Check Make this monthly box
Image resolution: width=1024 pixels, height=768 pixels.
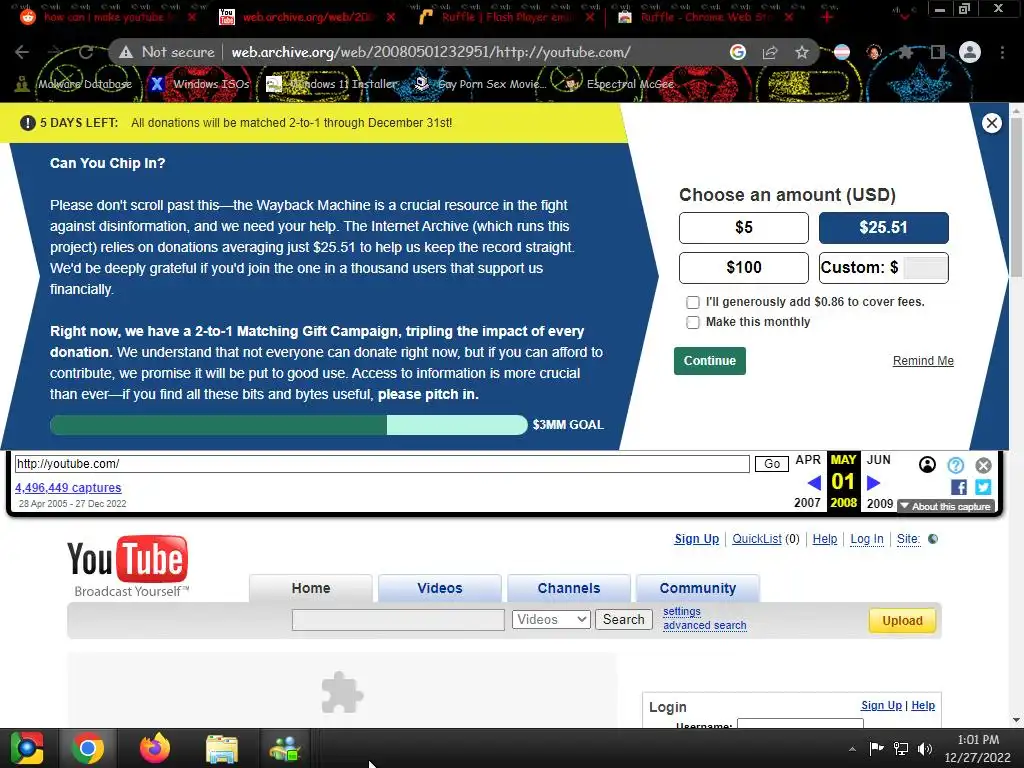[x=693, y=322]
